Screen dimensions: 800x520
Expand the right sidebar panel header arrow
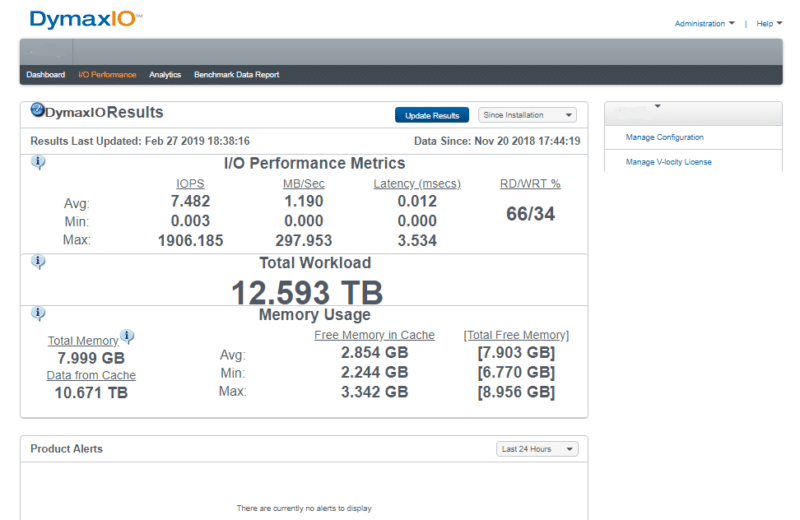(x=658, y=106)
